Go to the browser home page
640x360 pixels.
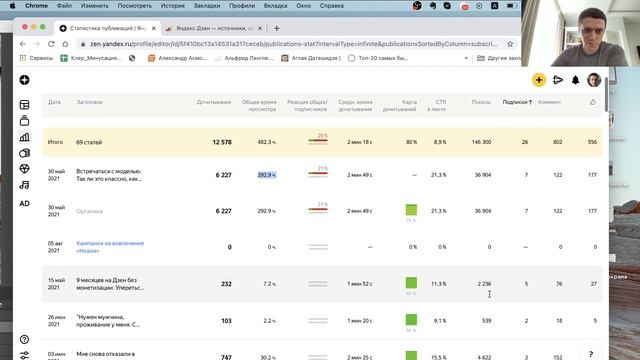pos(65,44)
